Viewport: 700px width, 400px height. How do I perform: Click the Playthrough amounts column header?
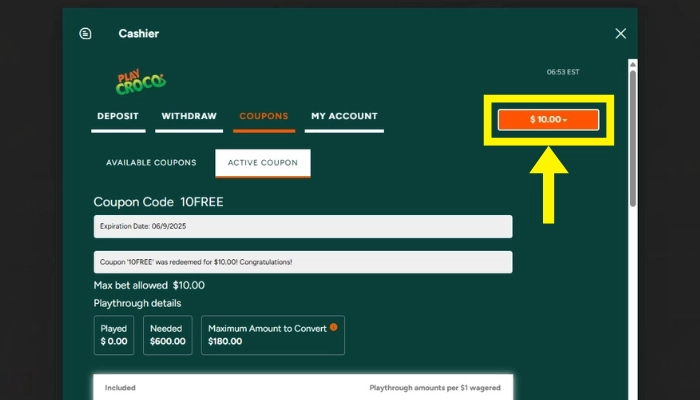point(434,387)
